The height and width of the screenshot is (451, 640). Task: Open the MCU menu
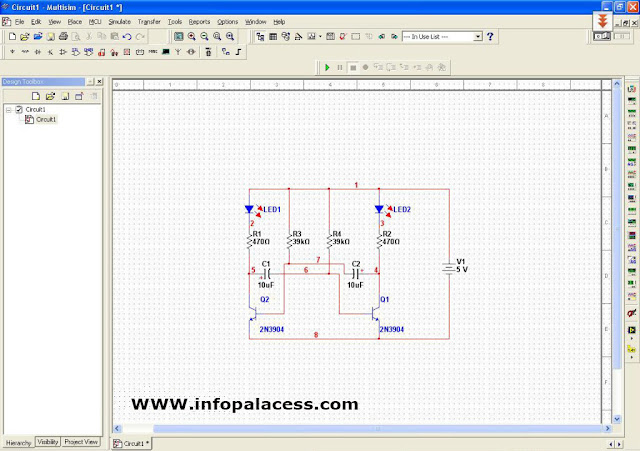[x=95, y=22]
